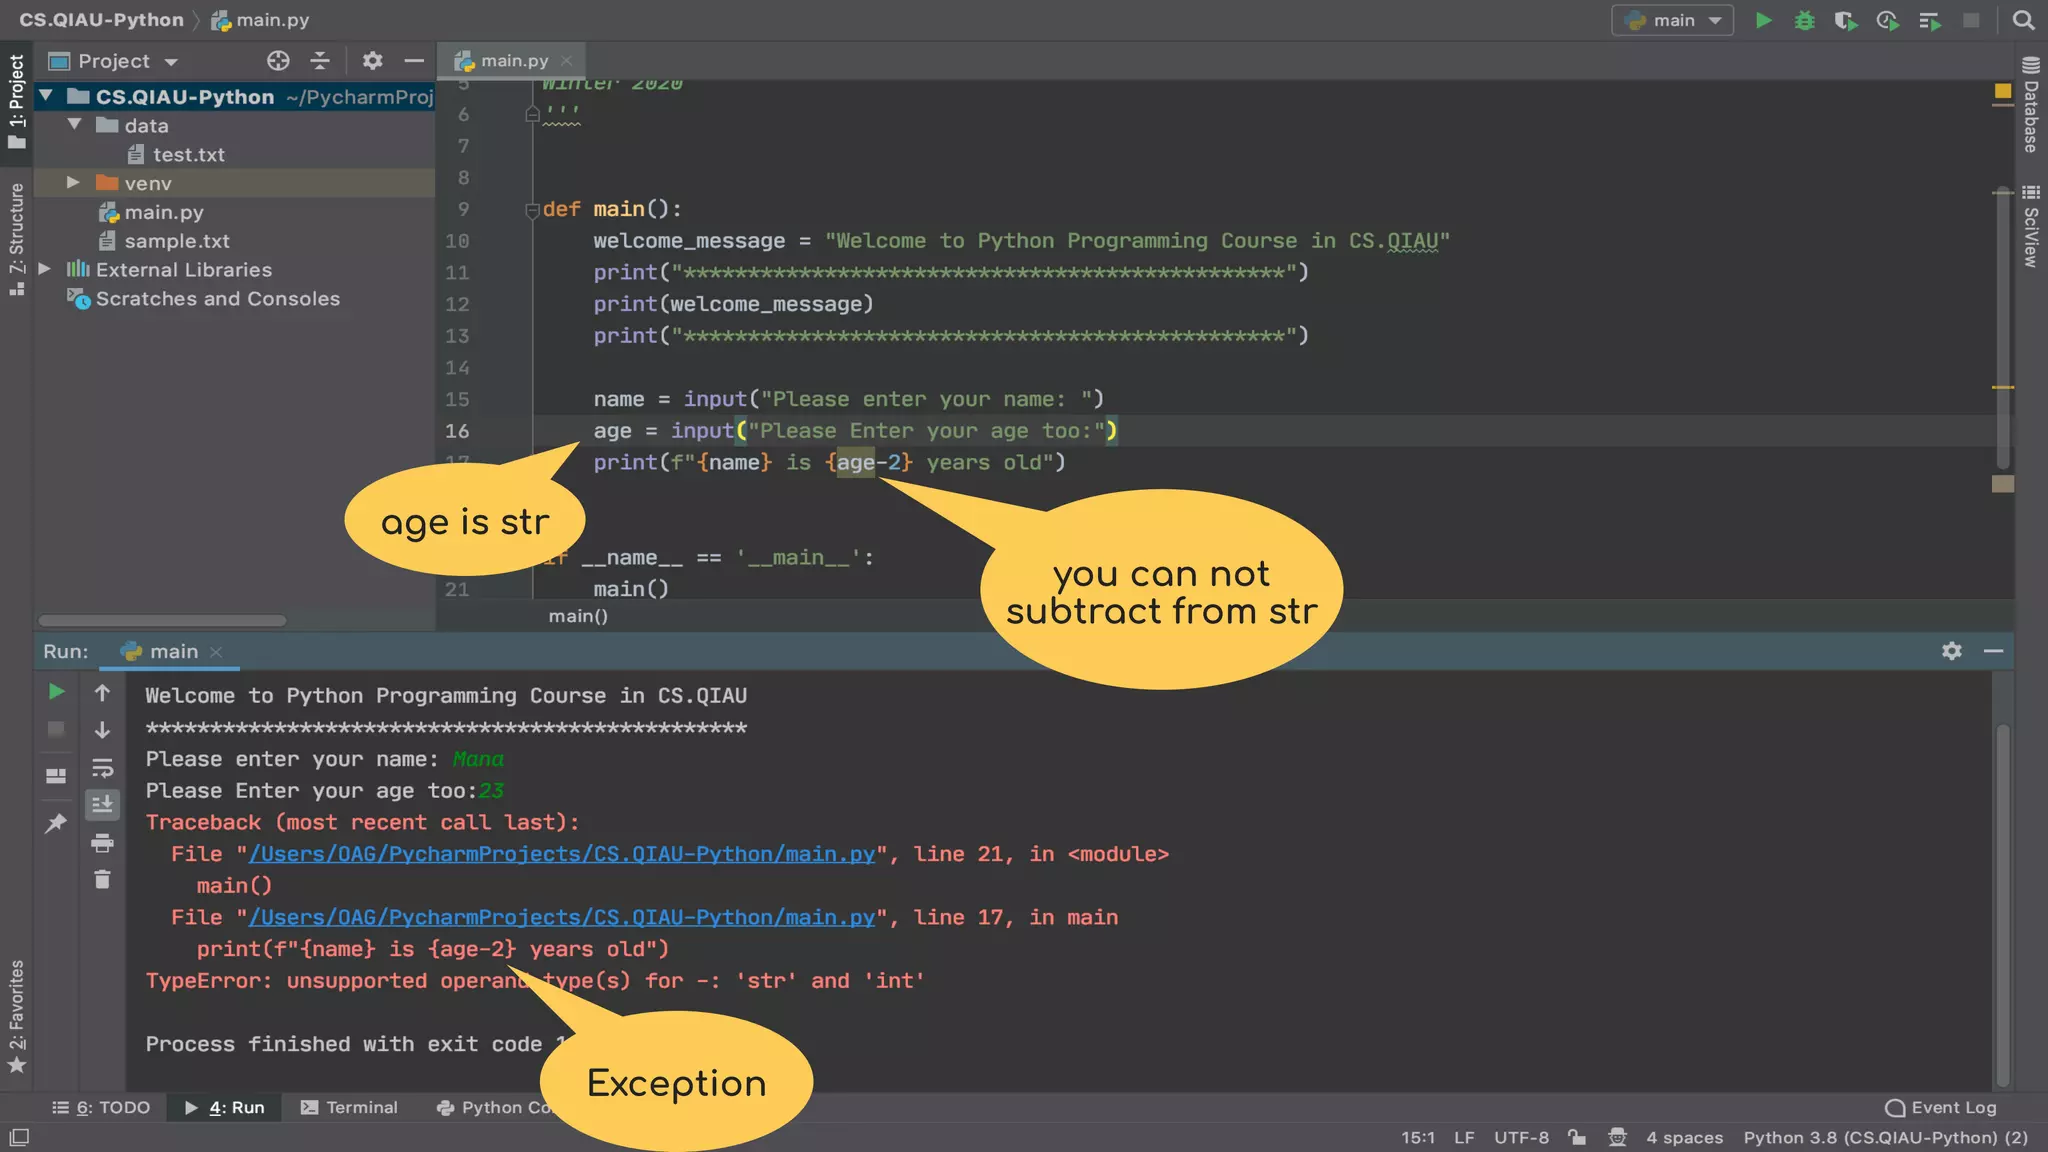Image resolution: width=2048 pixels, height=1152 pixels.
Task: Click the Debug bug icon
Action: click(1804, 20)
